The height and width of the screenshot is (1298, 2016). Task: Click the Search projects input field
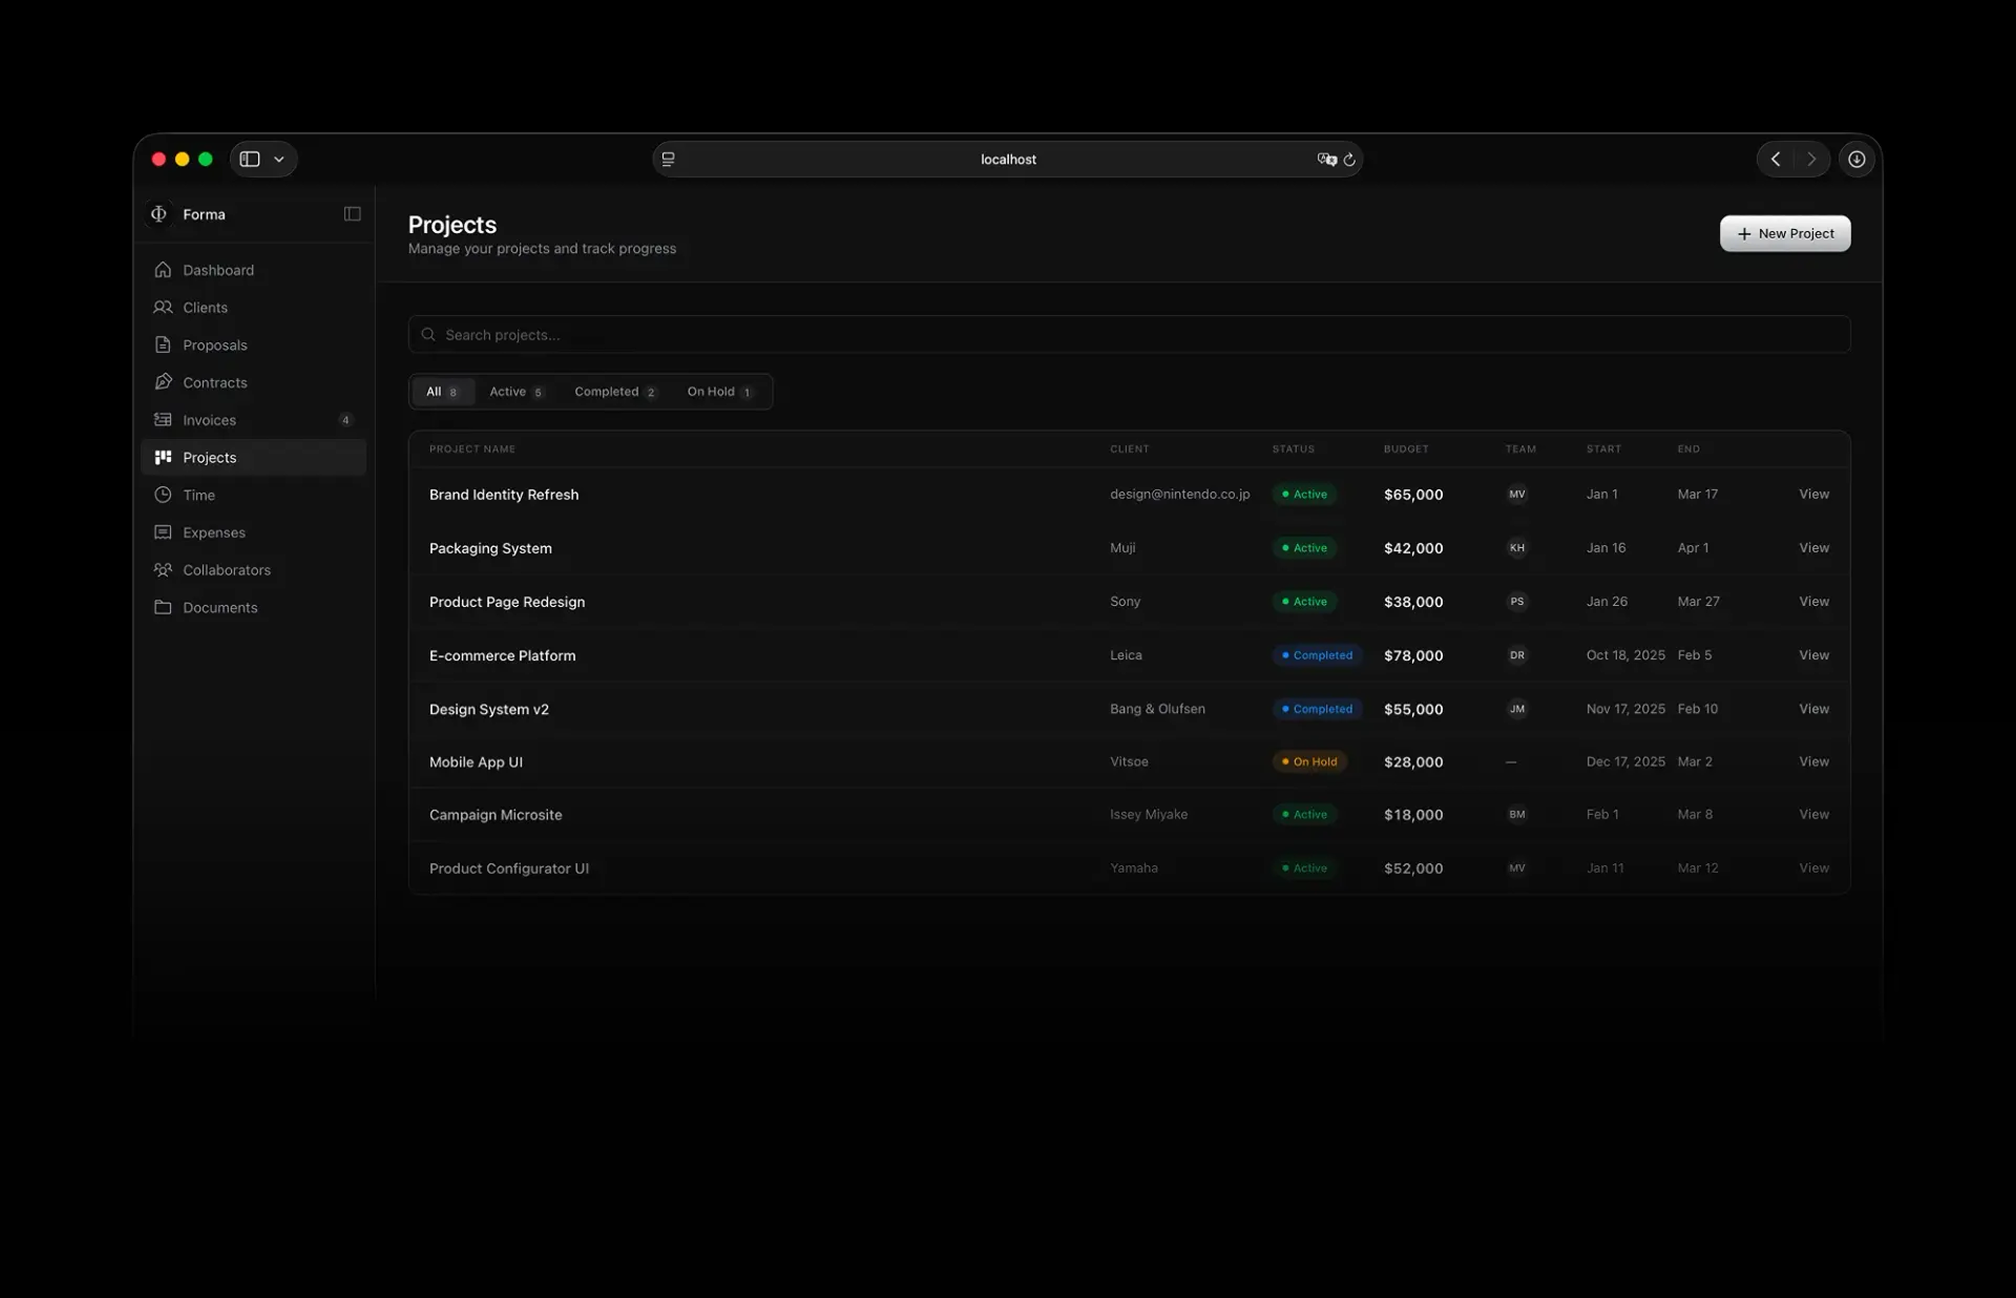pos(1128,335)
